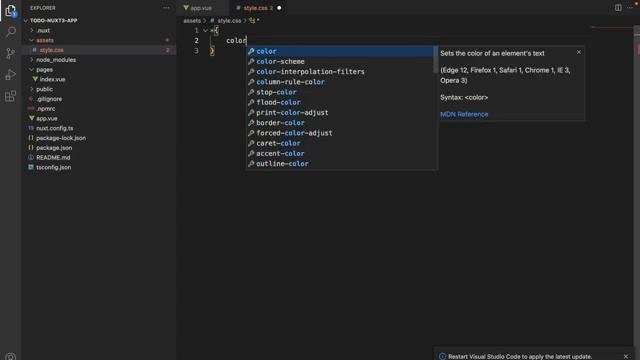Collapse the pages folder

(44, 69)
